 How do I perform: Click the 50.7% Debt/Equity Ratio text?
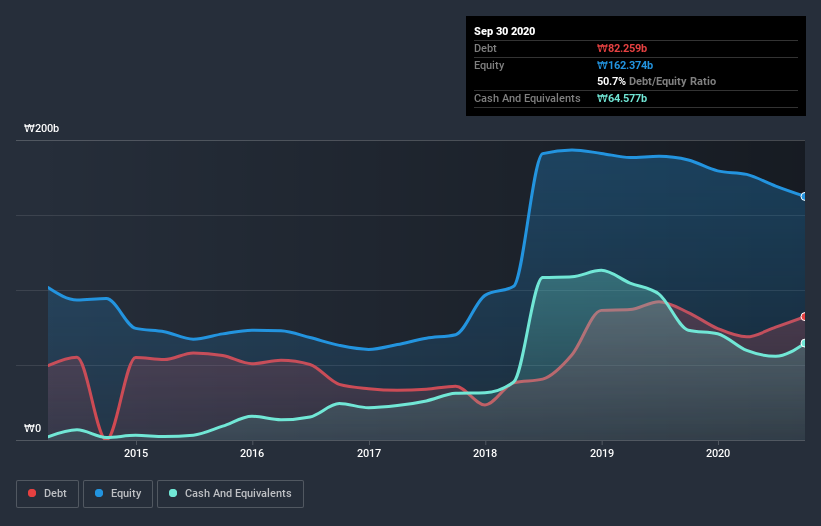(657, 82)
